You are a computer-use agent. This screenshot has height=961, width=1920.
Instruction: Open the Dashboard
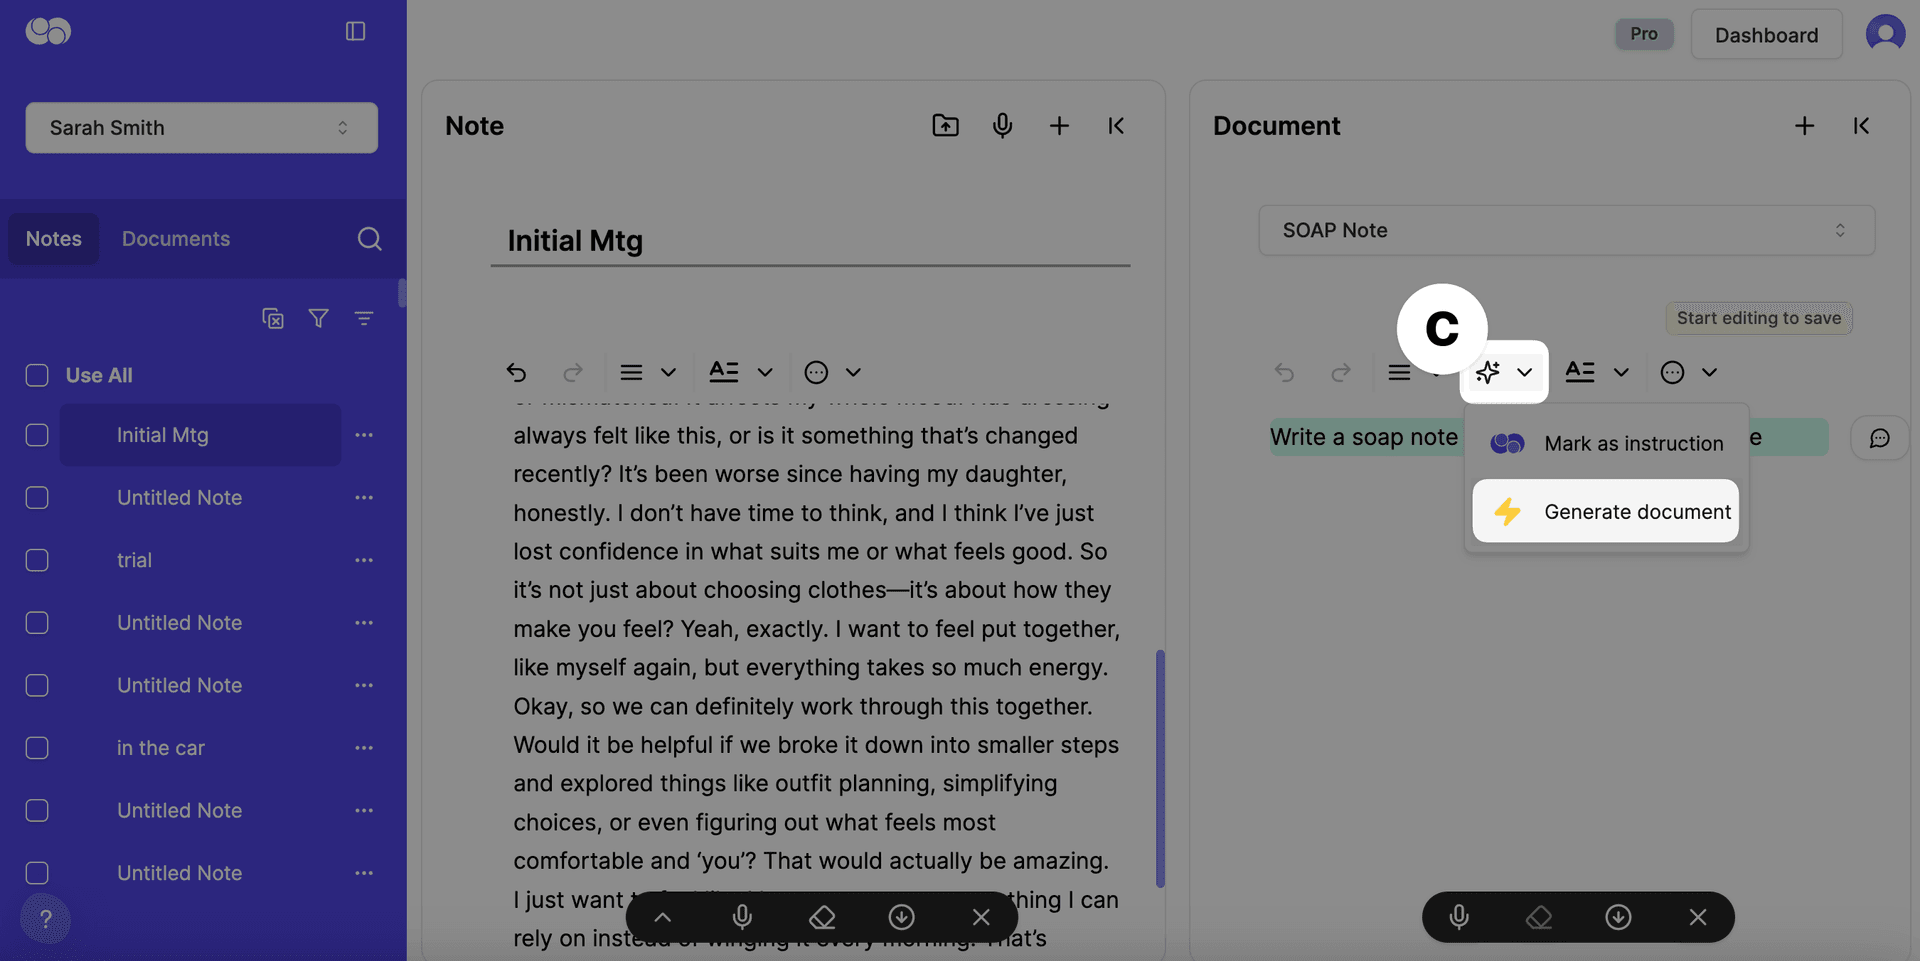pos(1766,35)
